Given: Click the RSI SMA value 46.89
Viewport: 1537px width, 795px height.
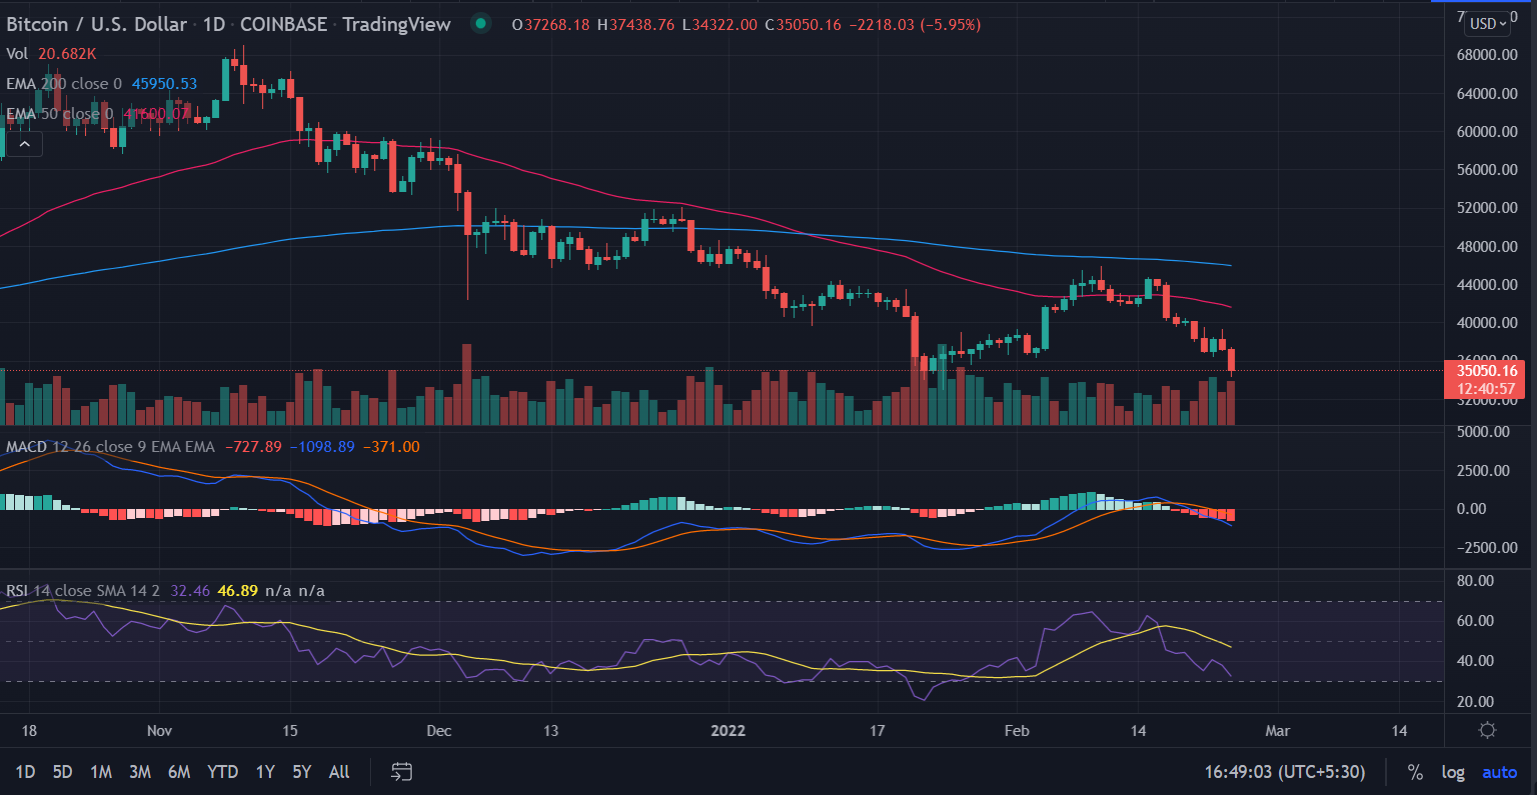Looking at the screenshot, I should pyautogui.click(x=238, y=591).
